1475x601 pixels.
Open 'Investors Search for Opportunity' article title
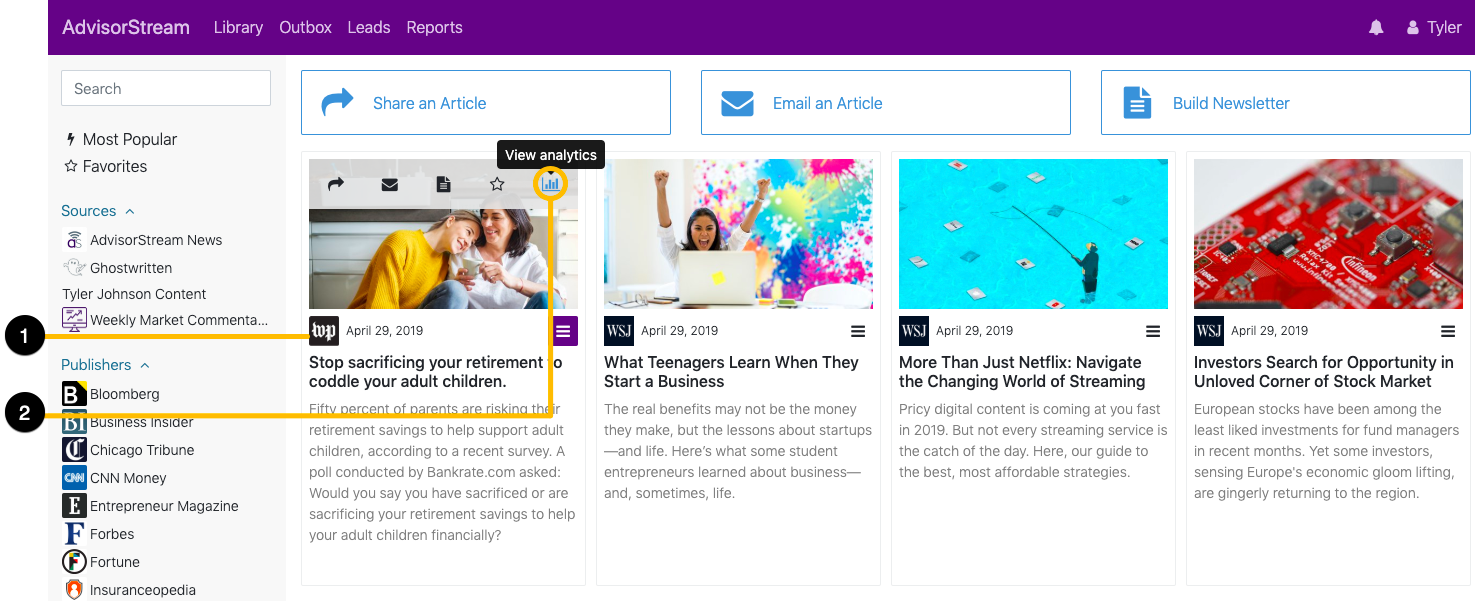point(1324,372)
